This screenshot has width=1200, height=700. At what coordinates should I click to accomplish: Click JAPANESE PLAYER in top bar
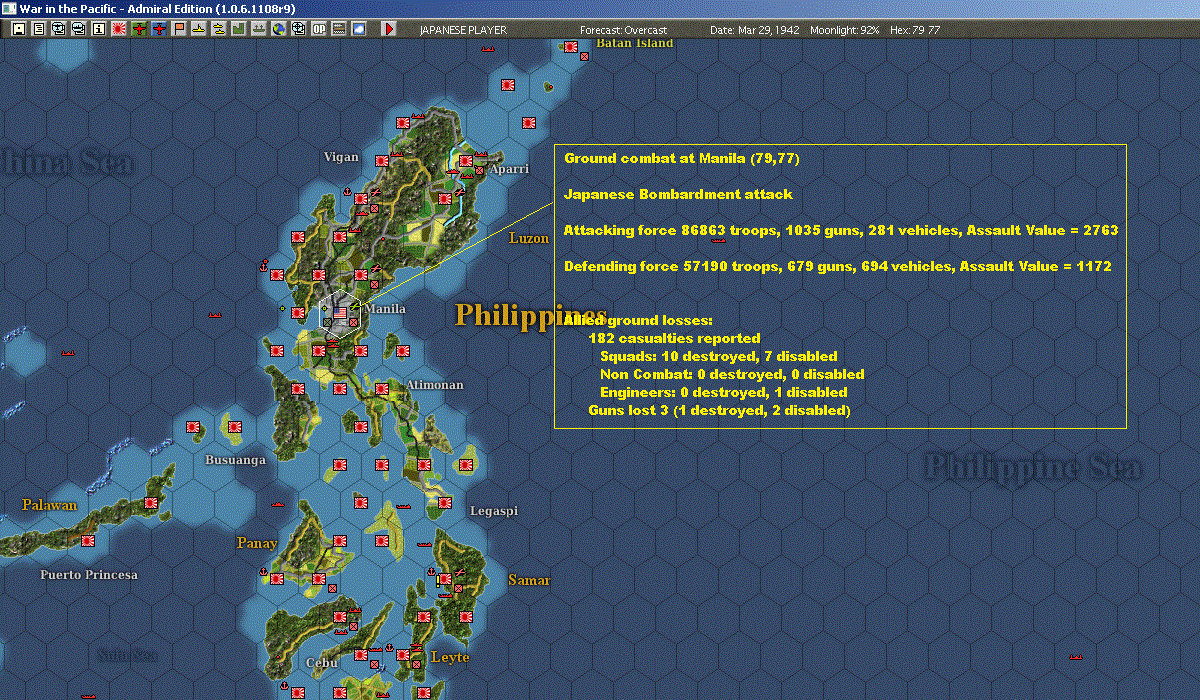(463, 30)
